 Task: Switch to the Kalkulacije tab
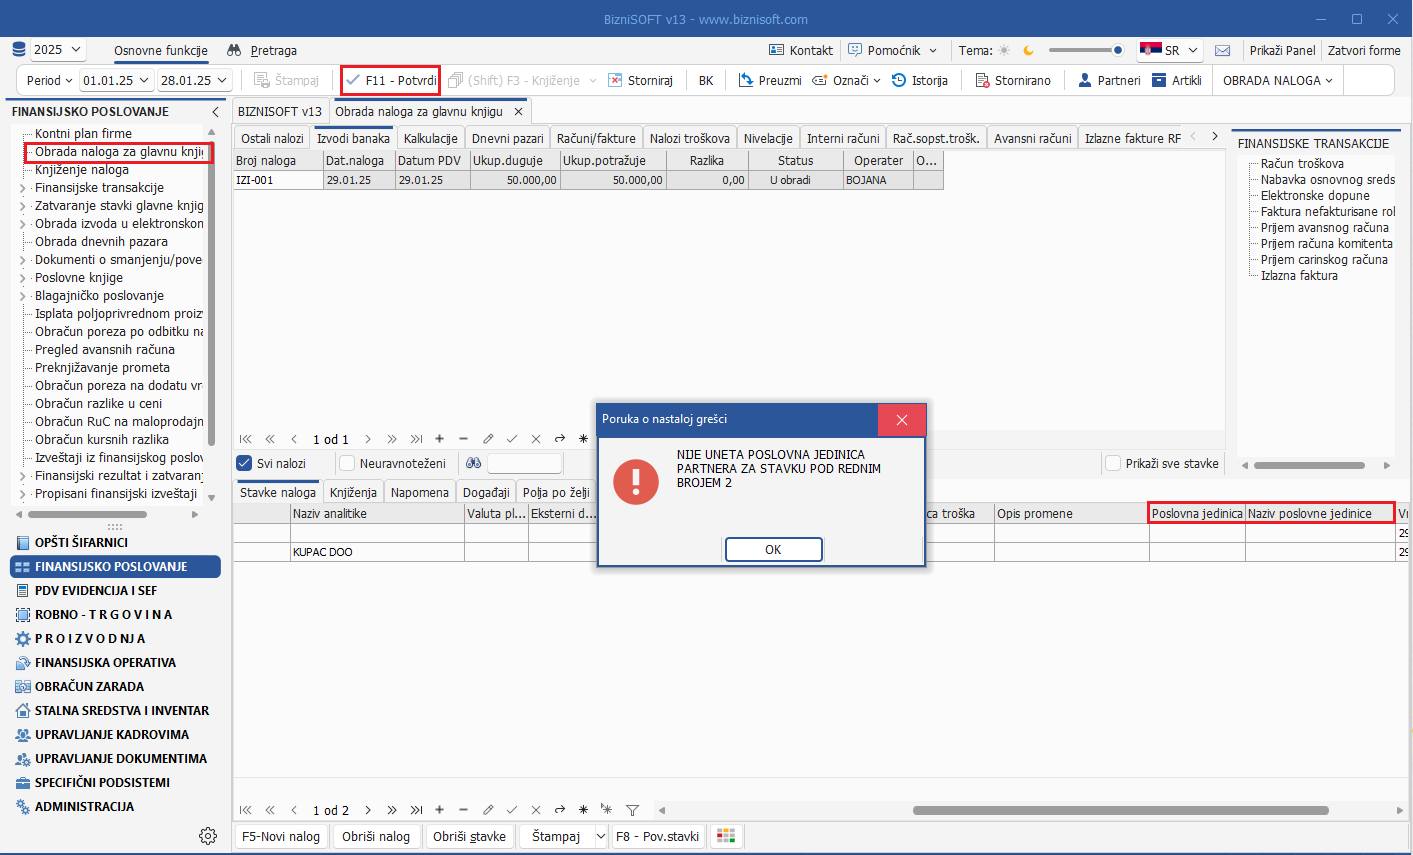pos(430,138)
